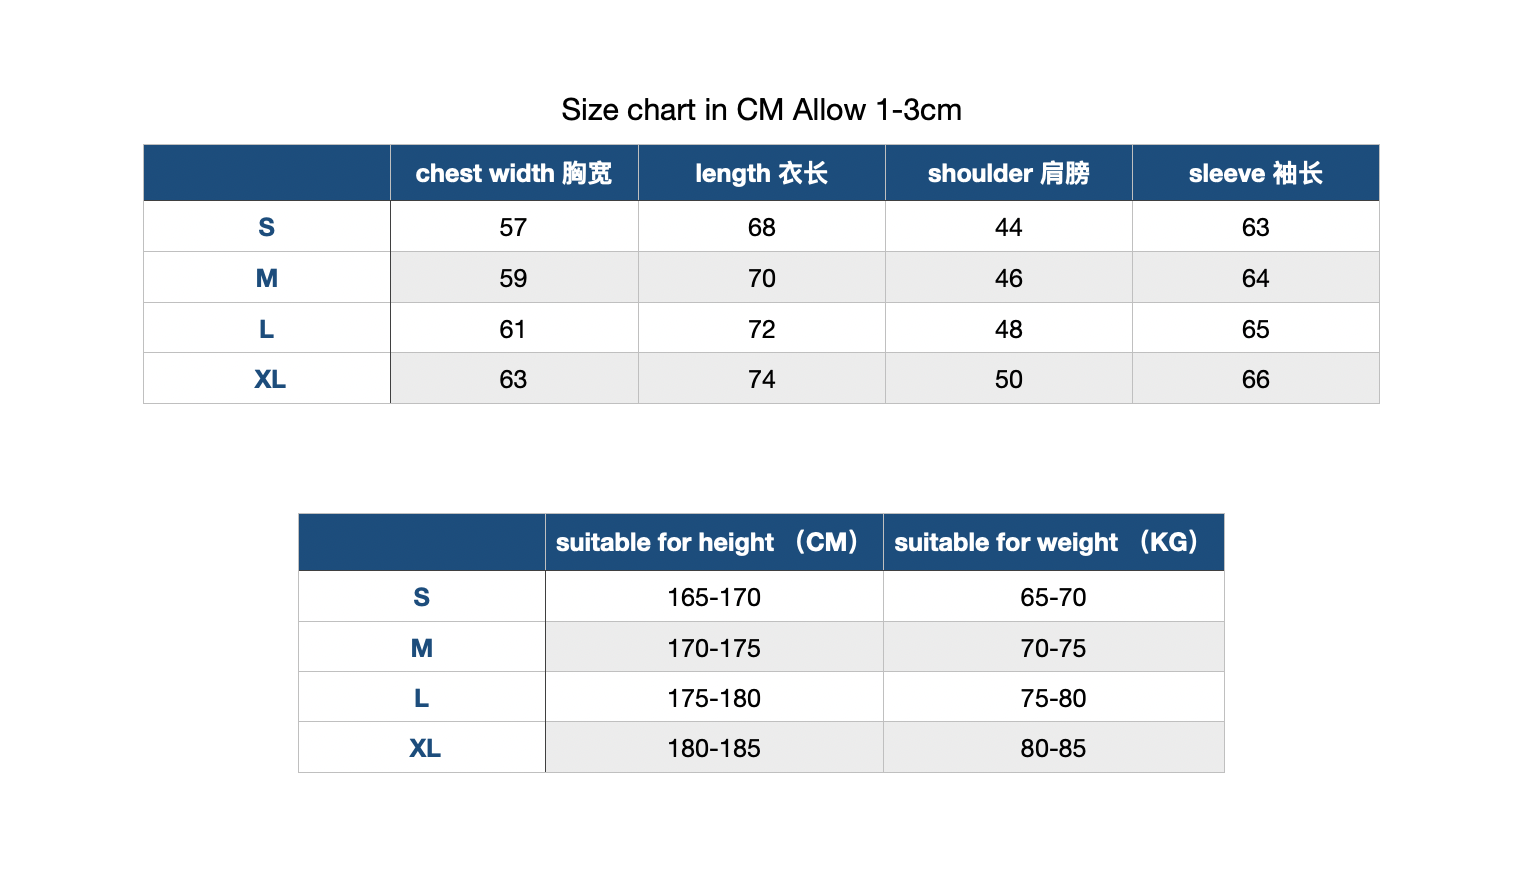Click size S row label in top table
1534x894 pixels.
coord(266,227)
